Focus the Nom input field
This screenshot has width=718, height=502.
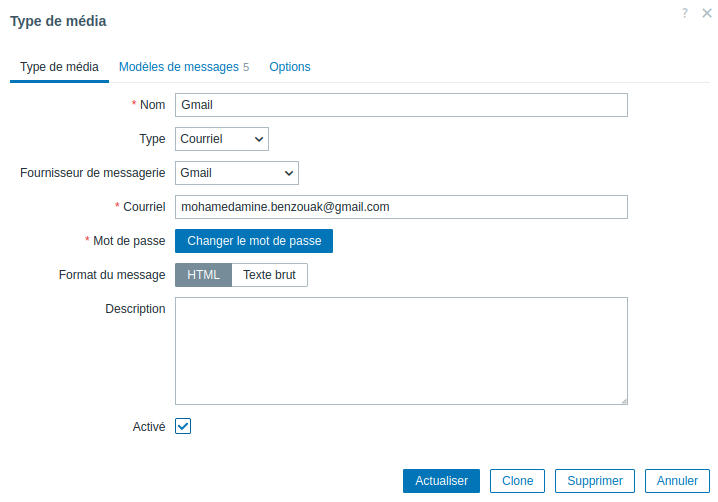(401, 105)
